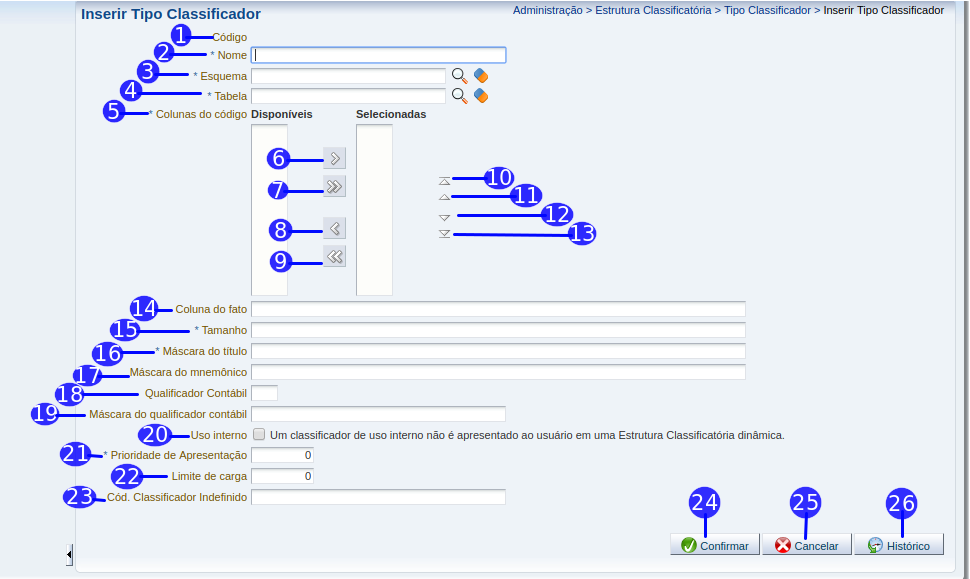970x579 pixels.
Task: Click the eraser clear icon beside Tabela
Action: click(x=481, y=96)
